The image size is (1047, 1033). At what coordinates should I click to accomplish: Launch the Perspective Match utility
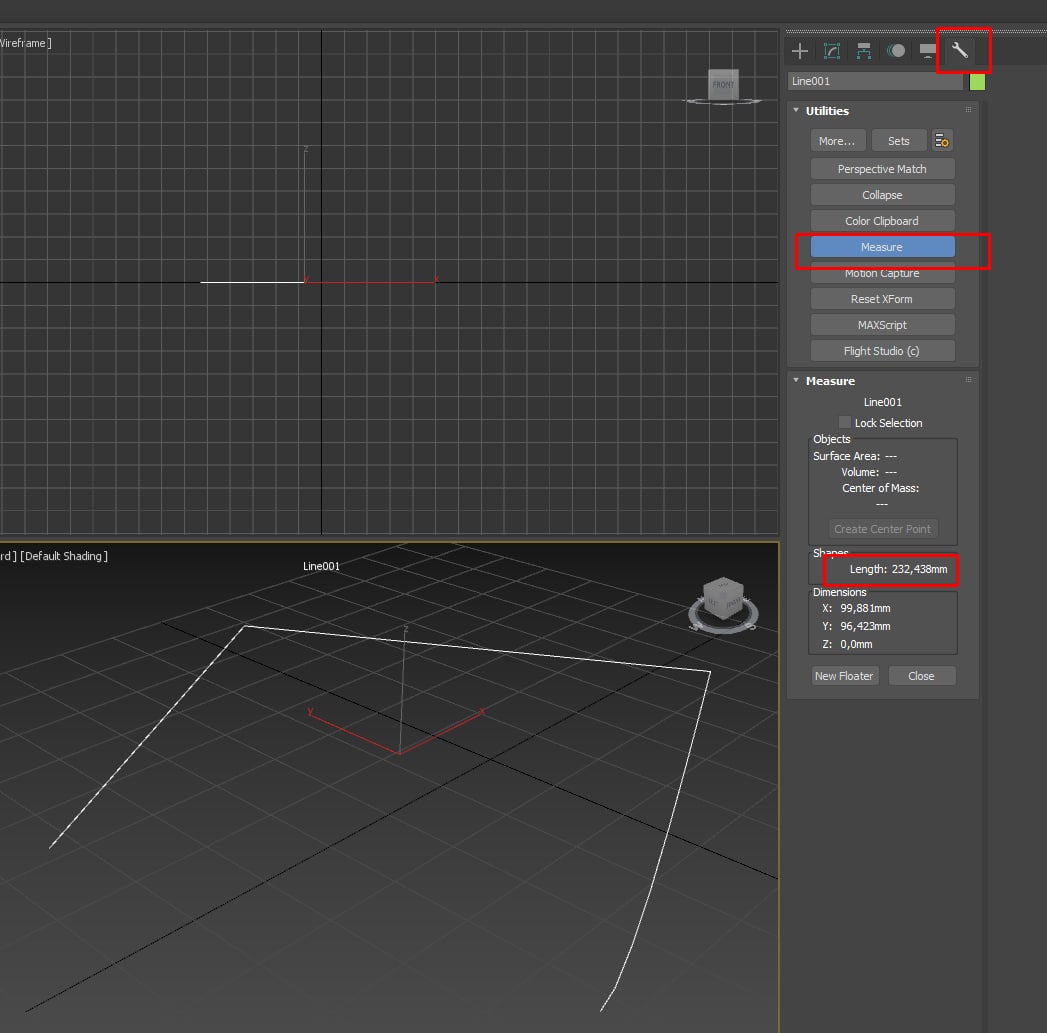(x=882, y=169)
